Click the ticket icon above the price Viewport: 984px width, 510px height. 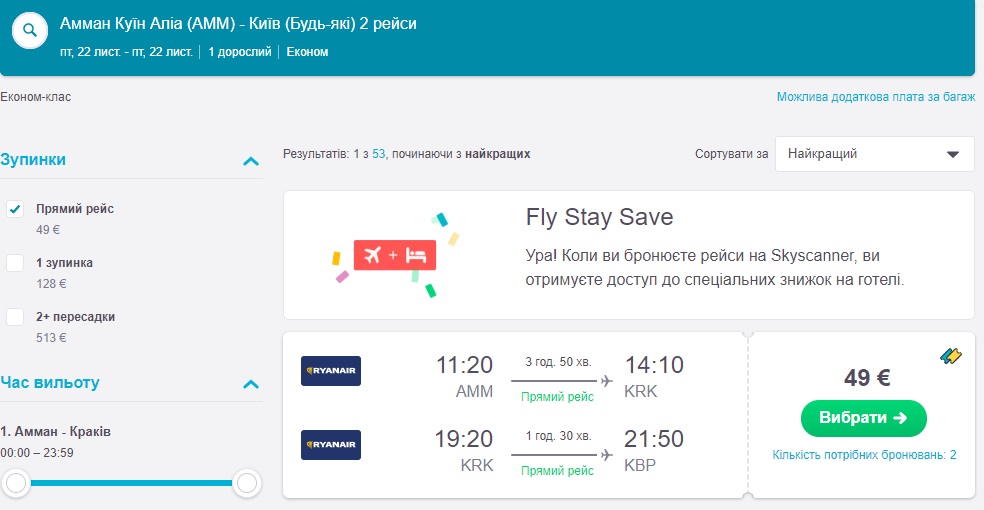(x=951, y=355)
